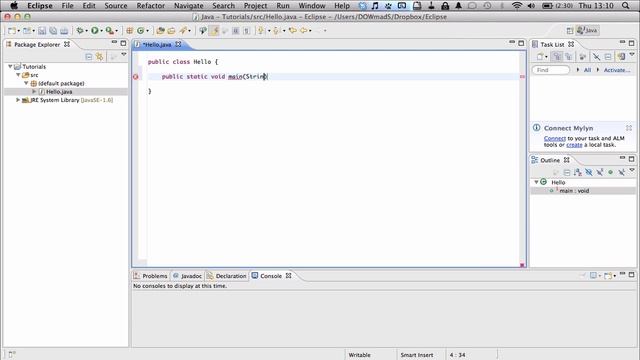The image size is (640, 360).
Task: Click the New Task icon in Task List
Action: pyautogui.click(x=540, y=57)
